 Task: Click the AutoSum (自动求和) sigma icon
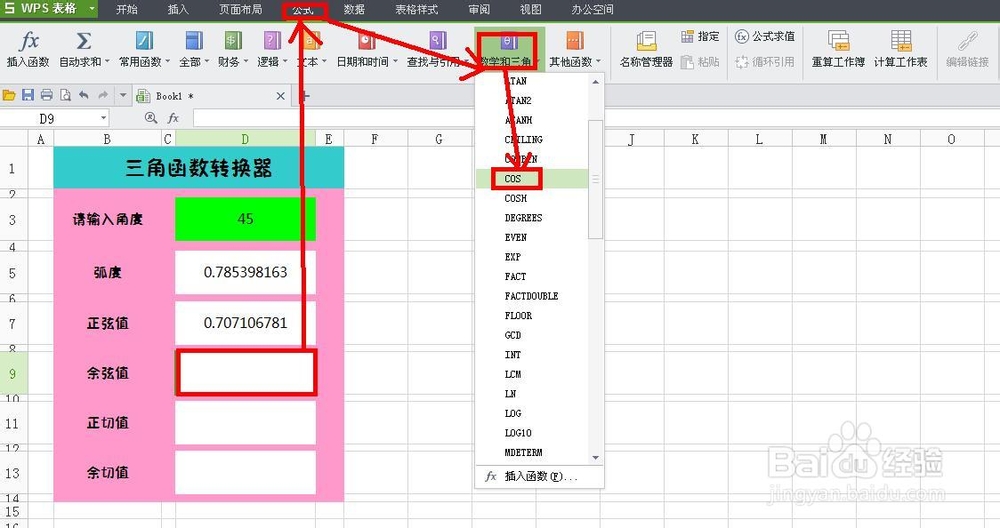coord(84,41)
